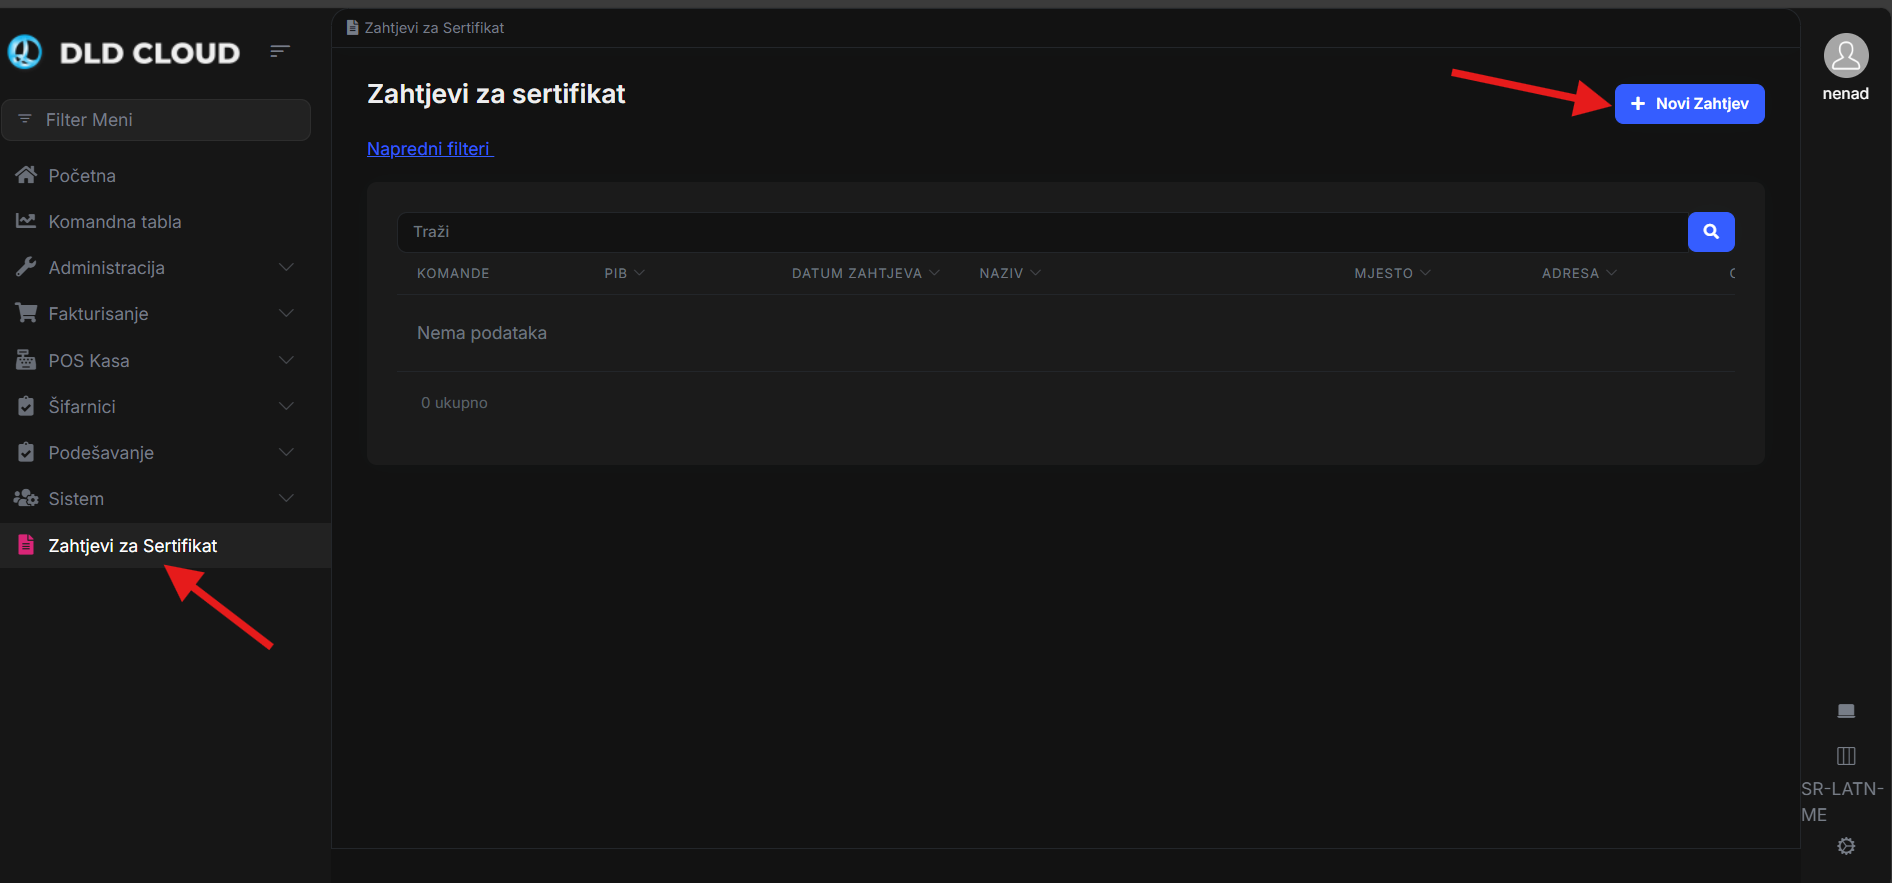Click the nenad user avatar icon

point(1846,56)
